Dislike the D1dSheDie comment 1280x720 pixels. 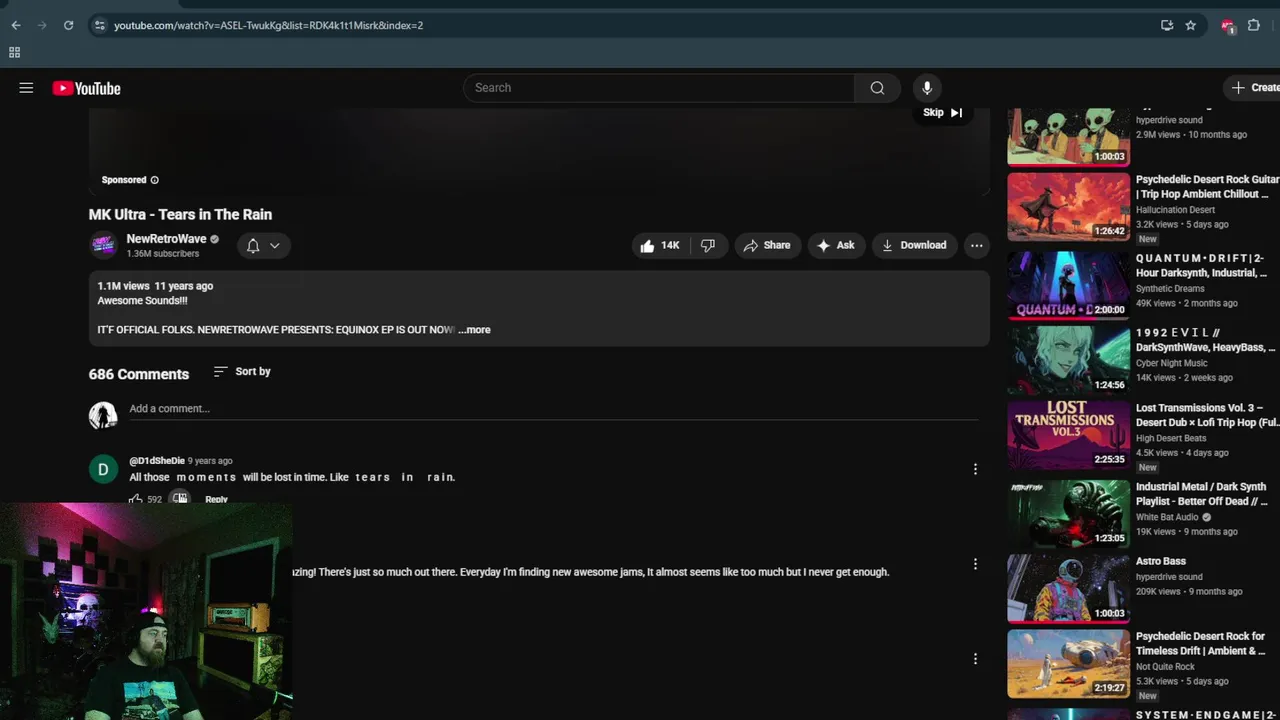(x=180, y=498)
